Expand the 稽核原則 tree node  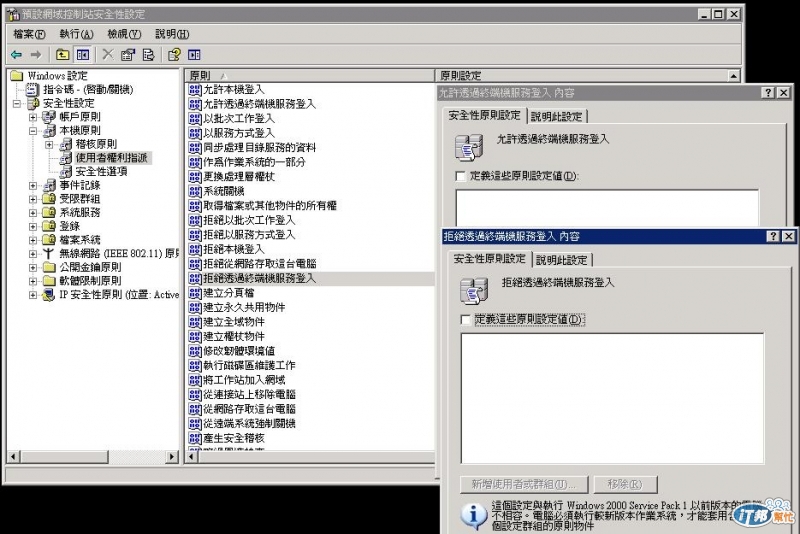tap(49, 145)
